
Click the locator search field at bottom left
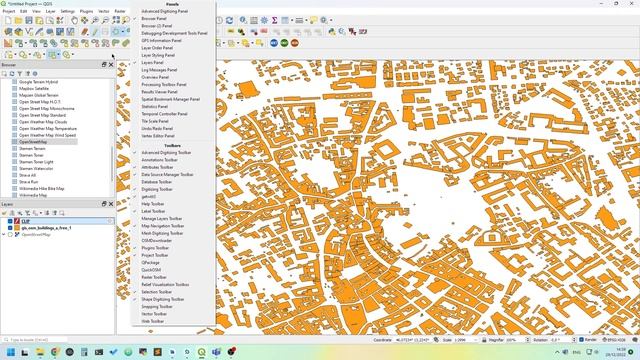click(x=34, y=340)
